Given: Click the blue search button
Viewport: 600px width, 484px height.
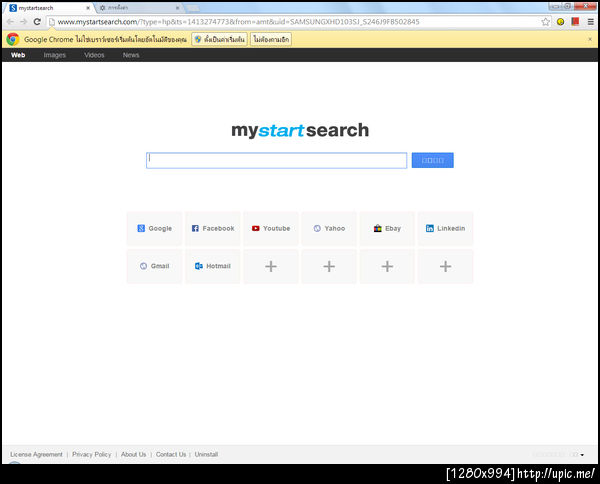Looking at the screenshot, I should click(x=432, y=160).
